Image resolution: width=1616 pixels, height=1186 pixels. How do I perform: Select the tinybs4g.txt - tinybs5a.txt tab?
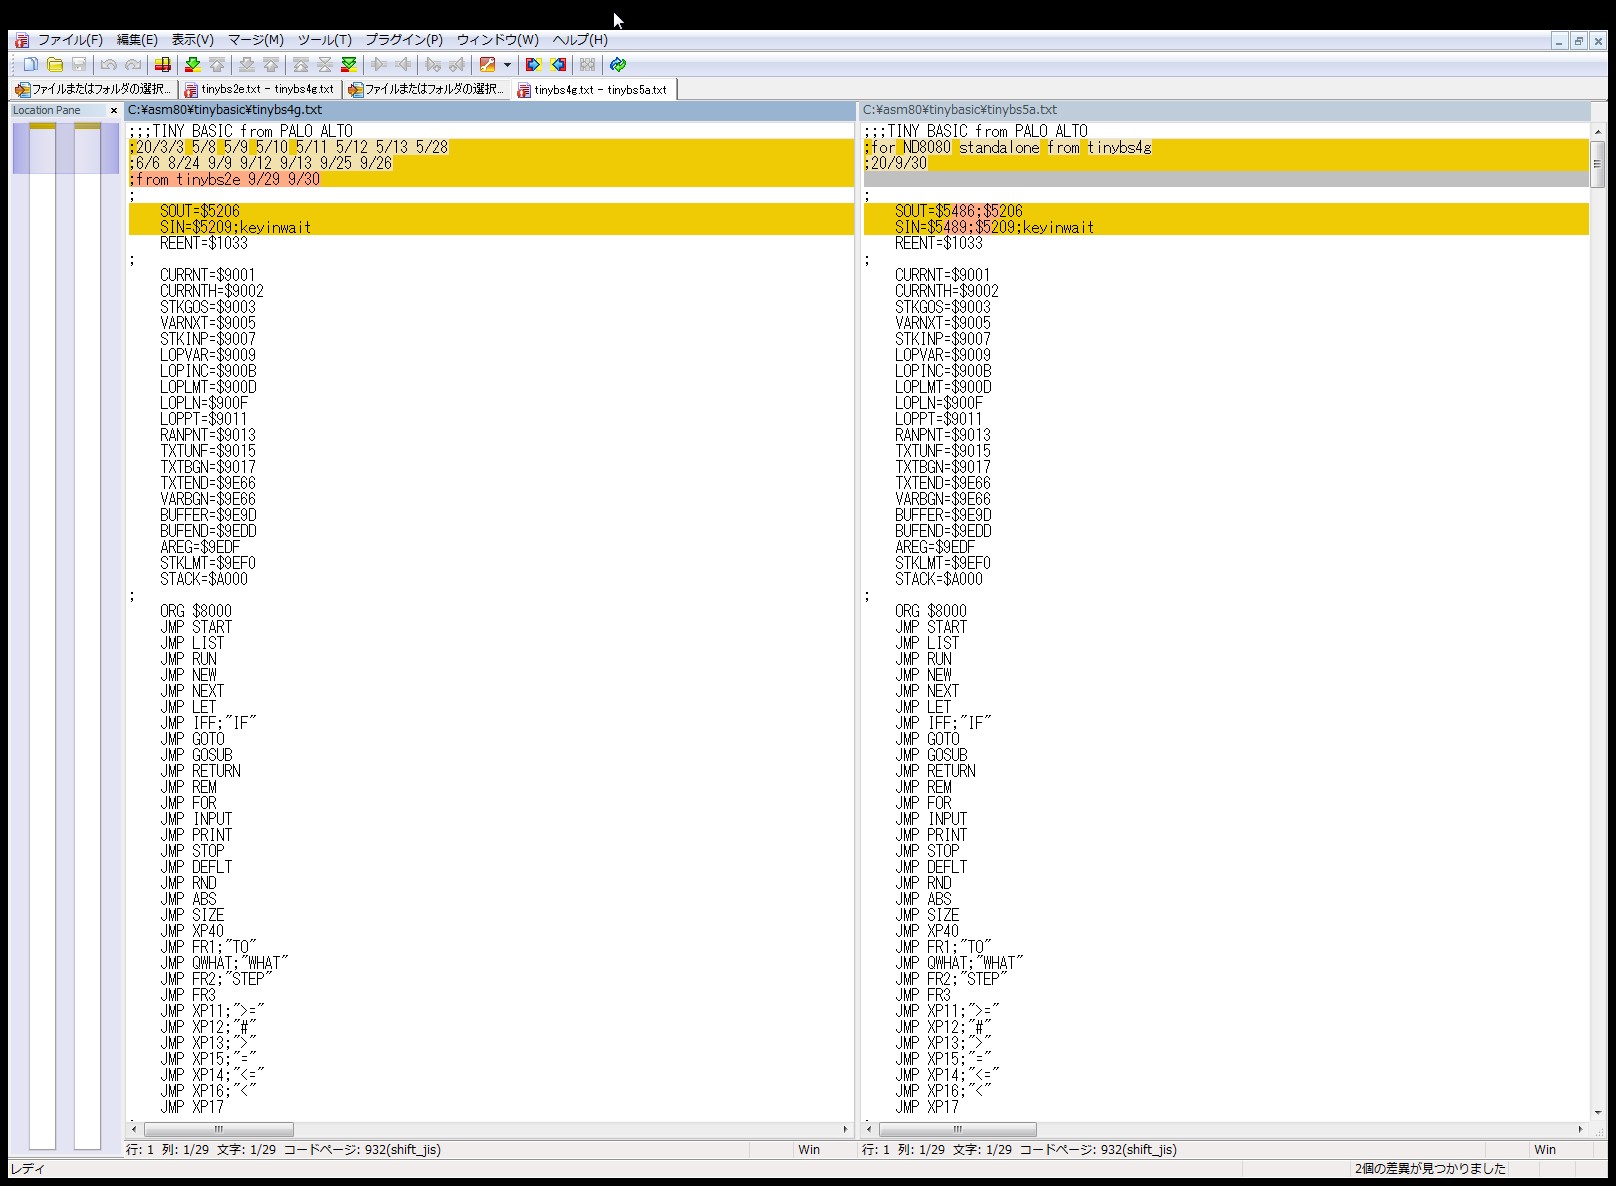click(x=594, y=89)
